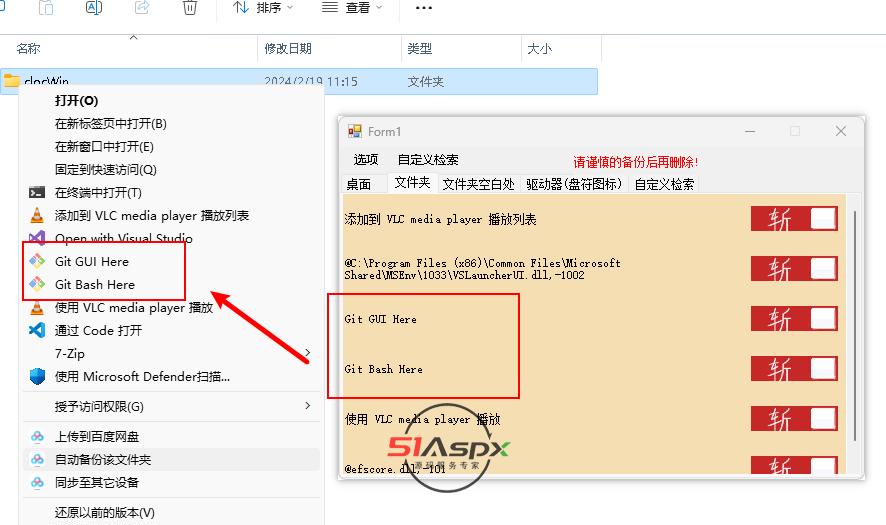Image resolution: width=886 pixels, height=525 pixels.
Task: Switch to the 文件夹空白处 tab
Action: [478, 184]
